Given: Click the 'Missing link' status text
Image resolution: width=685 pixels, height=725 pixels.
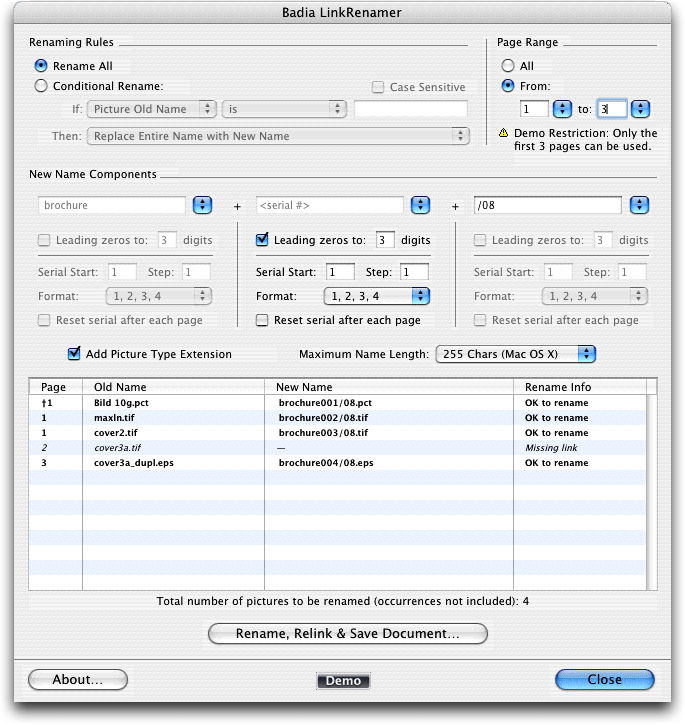Looking at the screenshot, I should 551,448.
